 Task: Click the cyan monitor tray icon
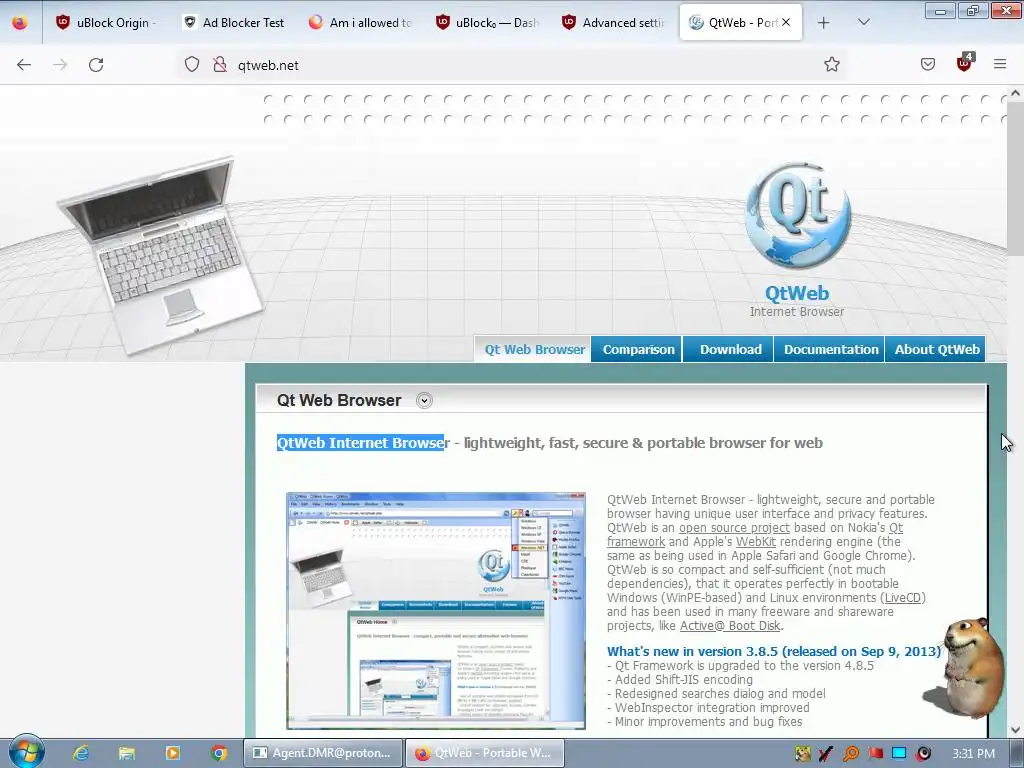point(899,754)
